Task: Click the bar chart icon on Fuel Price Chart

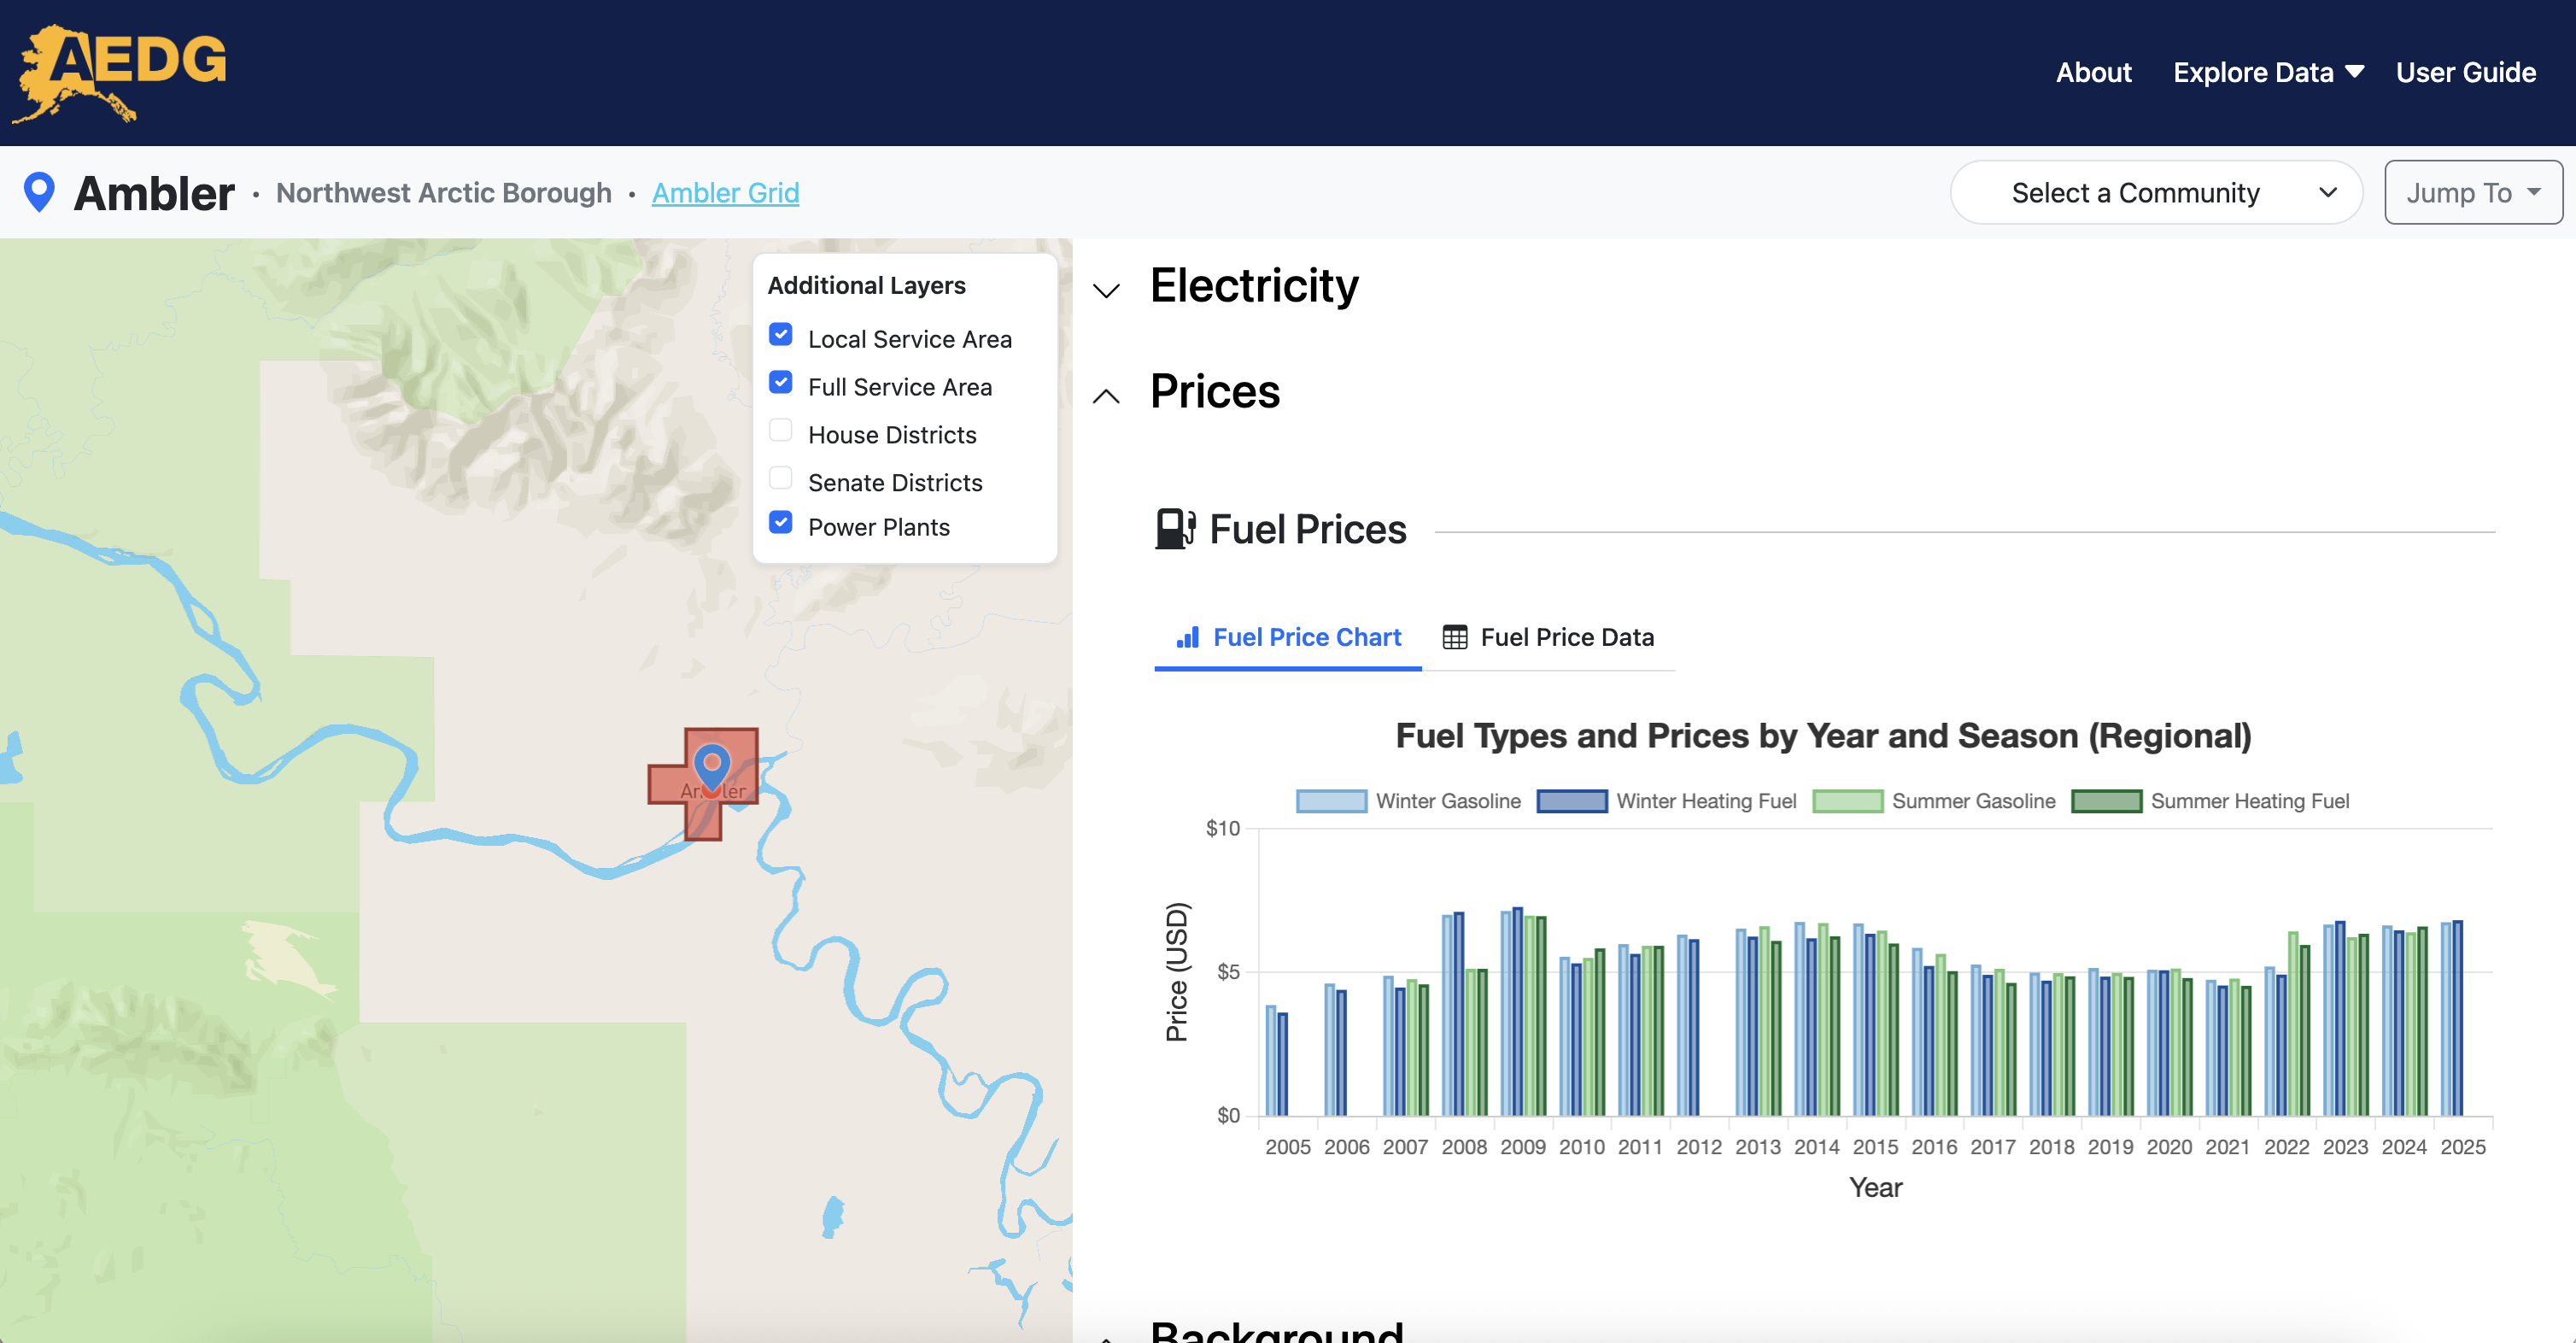Action: coord(1187,637)
